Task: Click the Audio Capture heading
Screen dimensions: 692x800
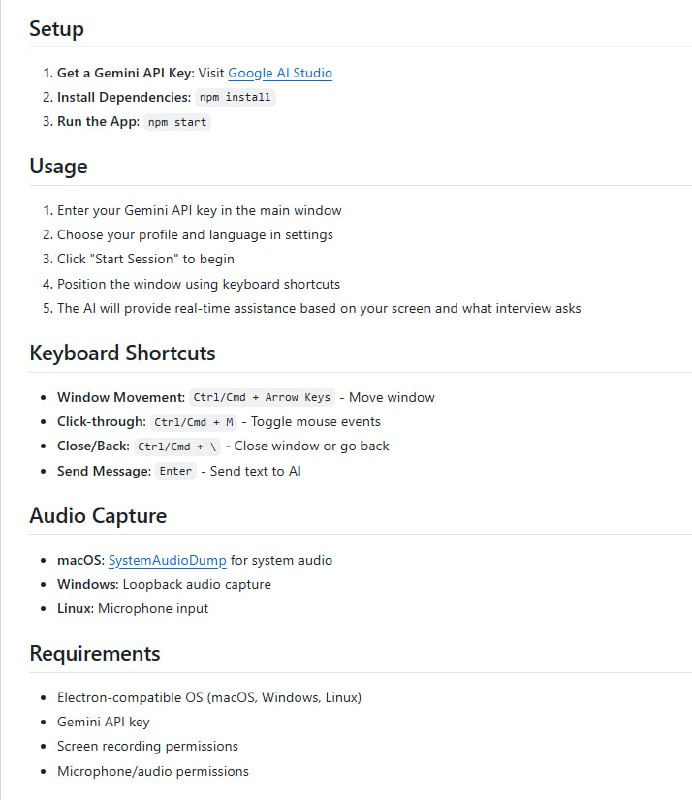Action: (x=98, y=516)
